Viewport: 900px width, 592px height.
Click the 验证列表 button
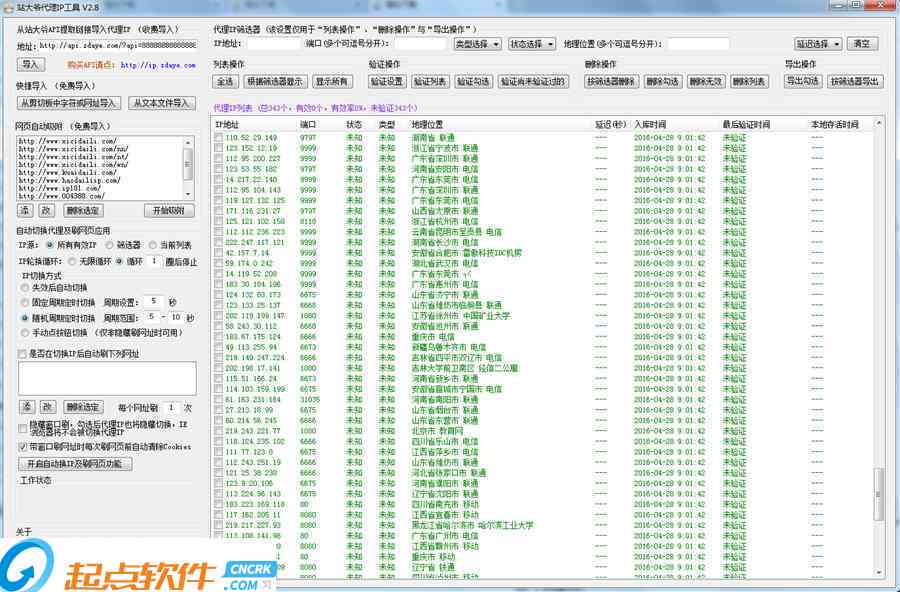[430, 82]
